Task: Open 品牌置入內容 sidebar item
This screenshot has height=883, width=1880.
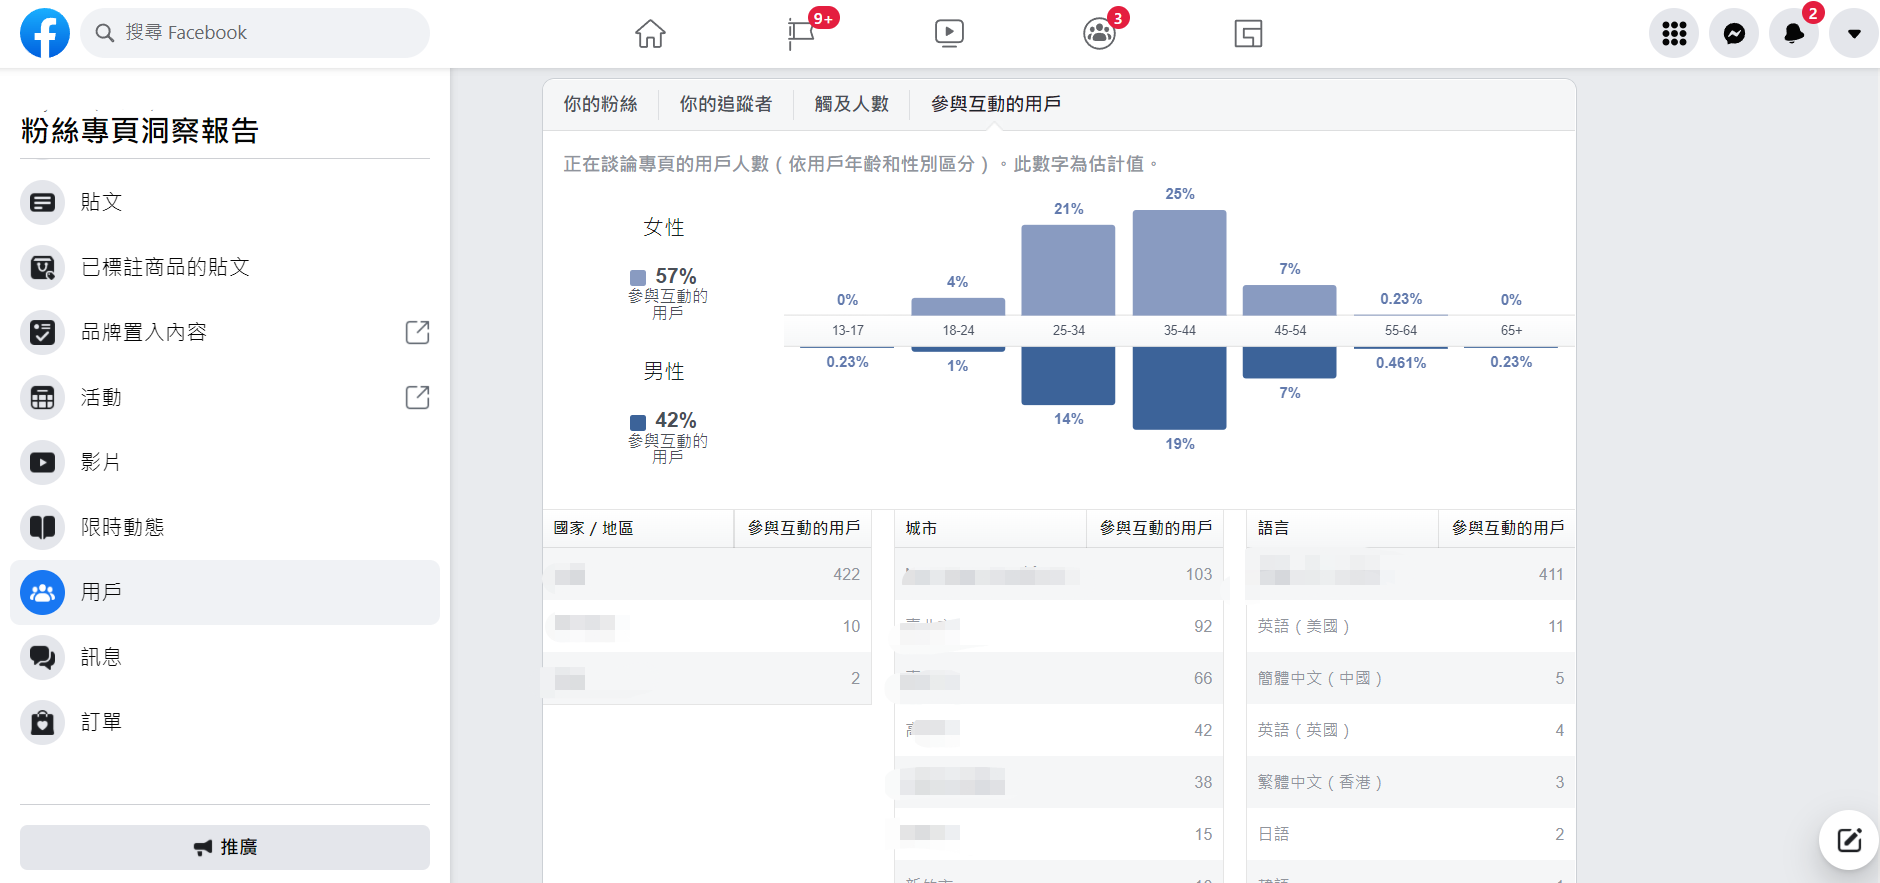Action: click(225, 332)
